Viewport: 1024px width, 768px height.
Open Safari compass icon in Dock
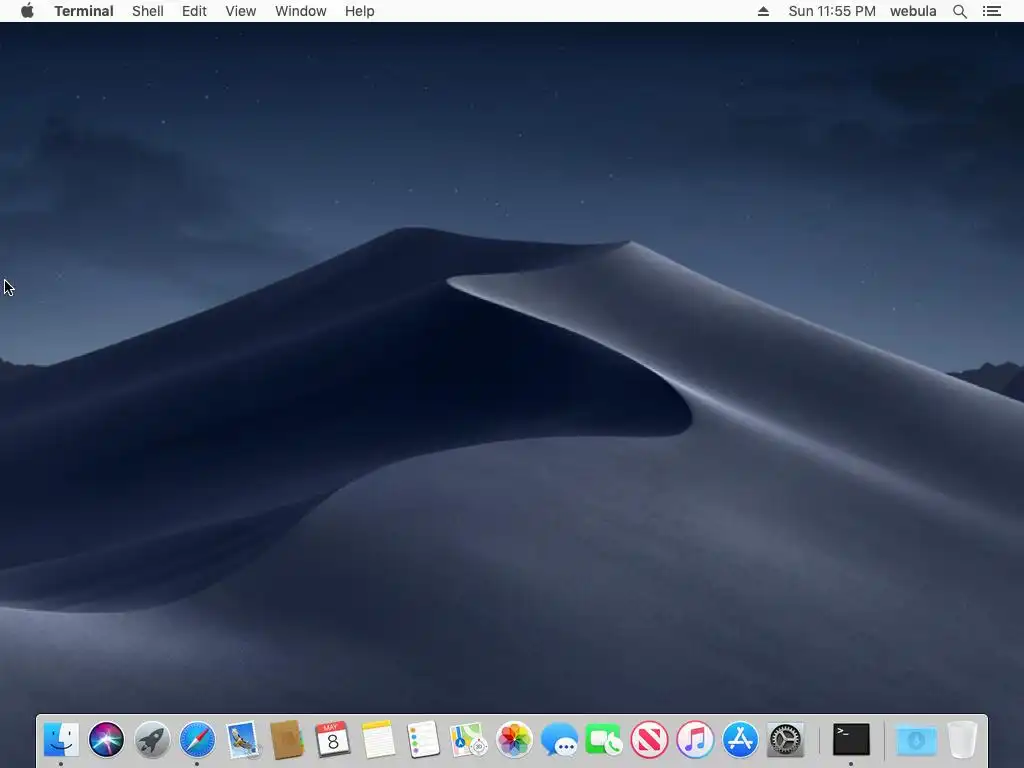tap(197, 740)
